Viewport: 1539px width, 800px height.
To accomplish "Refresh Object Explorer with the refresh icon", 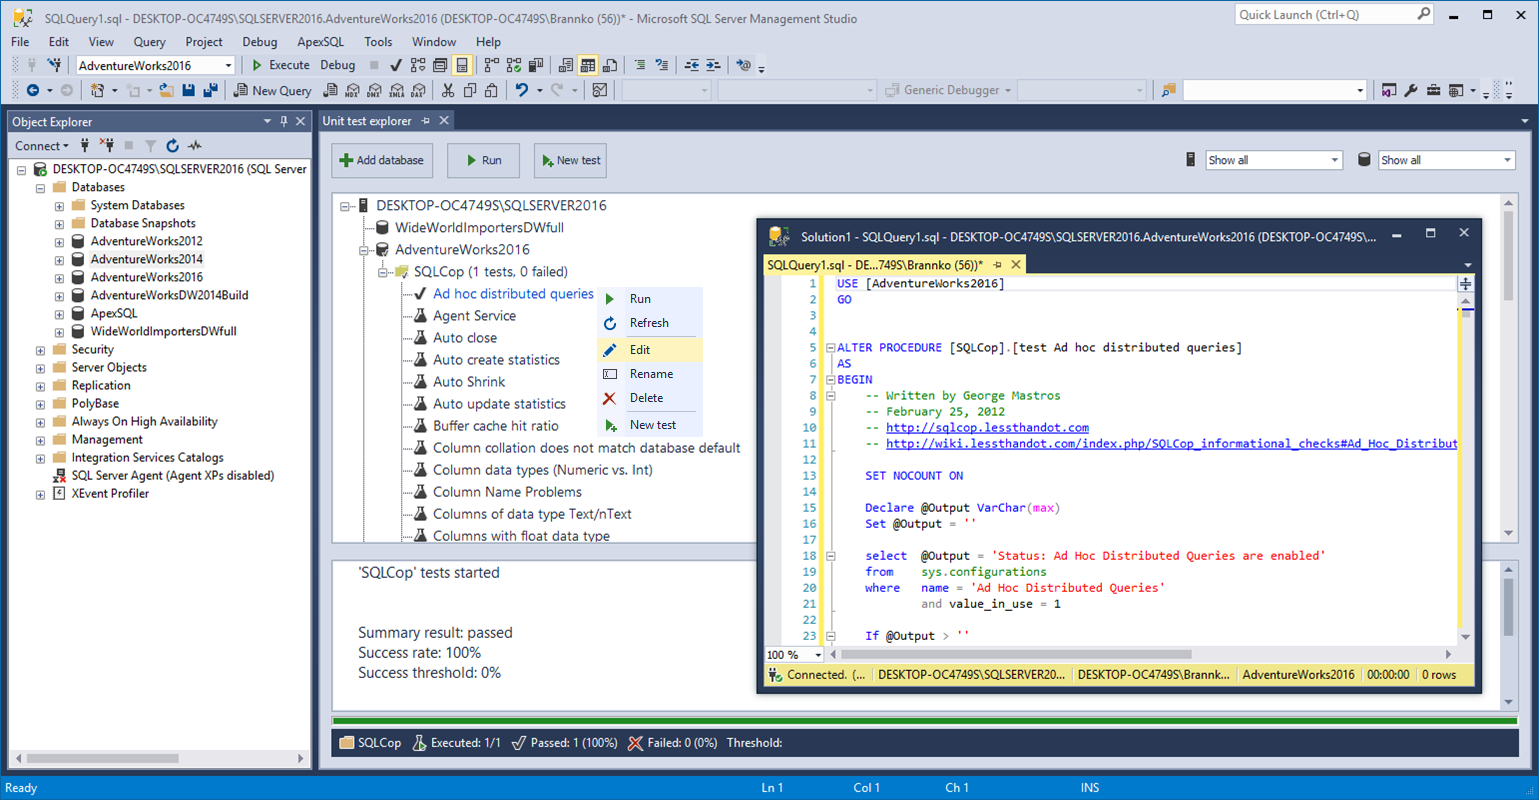I will point(172,146).
